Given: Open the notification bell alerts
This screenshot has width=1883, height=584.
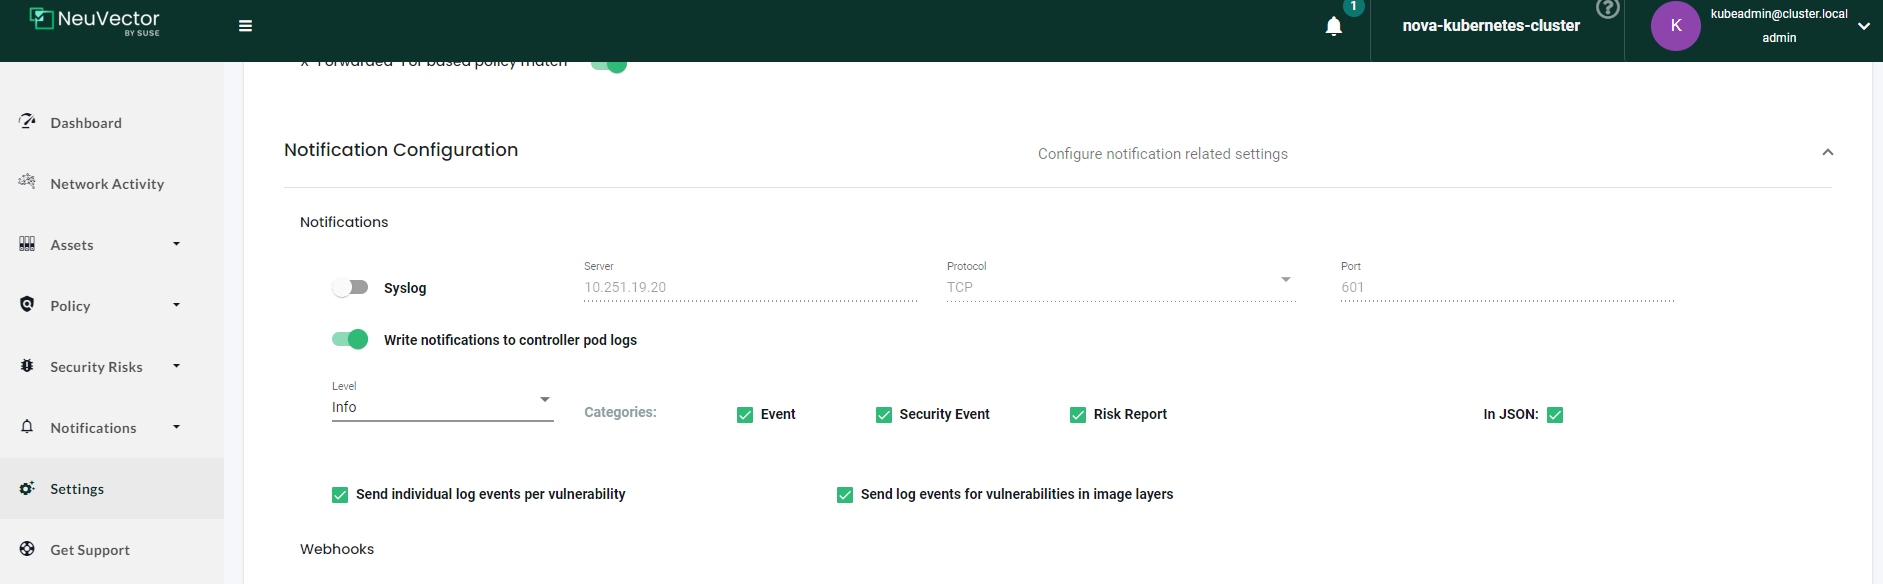Looking at the screenshot, I should 1334,26.
